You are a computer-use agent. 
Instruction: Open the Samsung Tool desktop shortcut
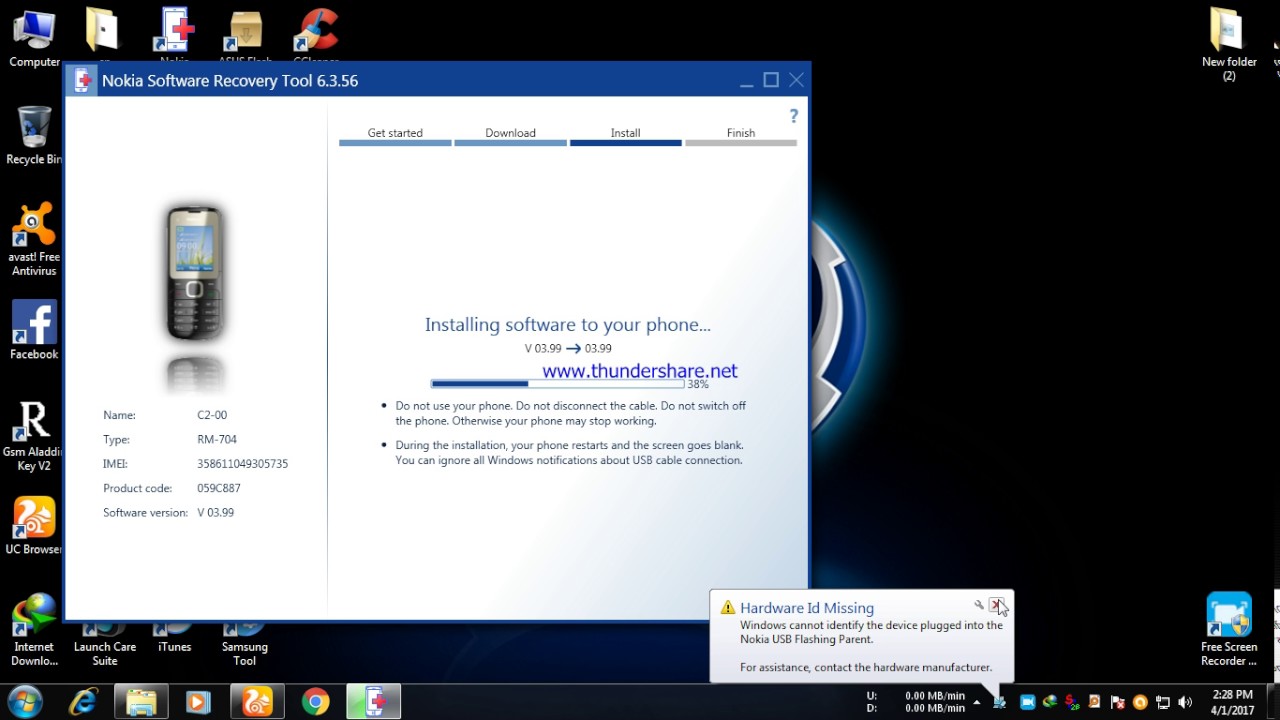(x=245, y=645)
